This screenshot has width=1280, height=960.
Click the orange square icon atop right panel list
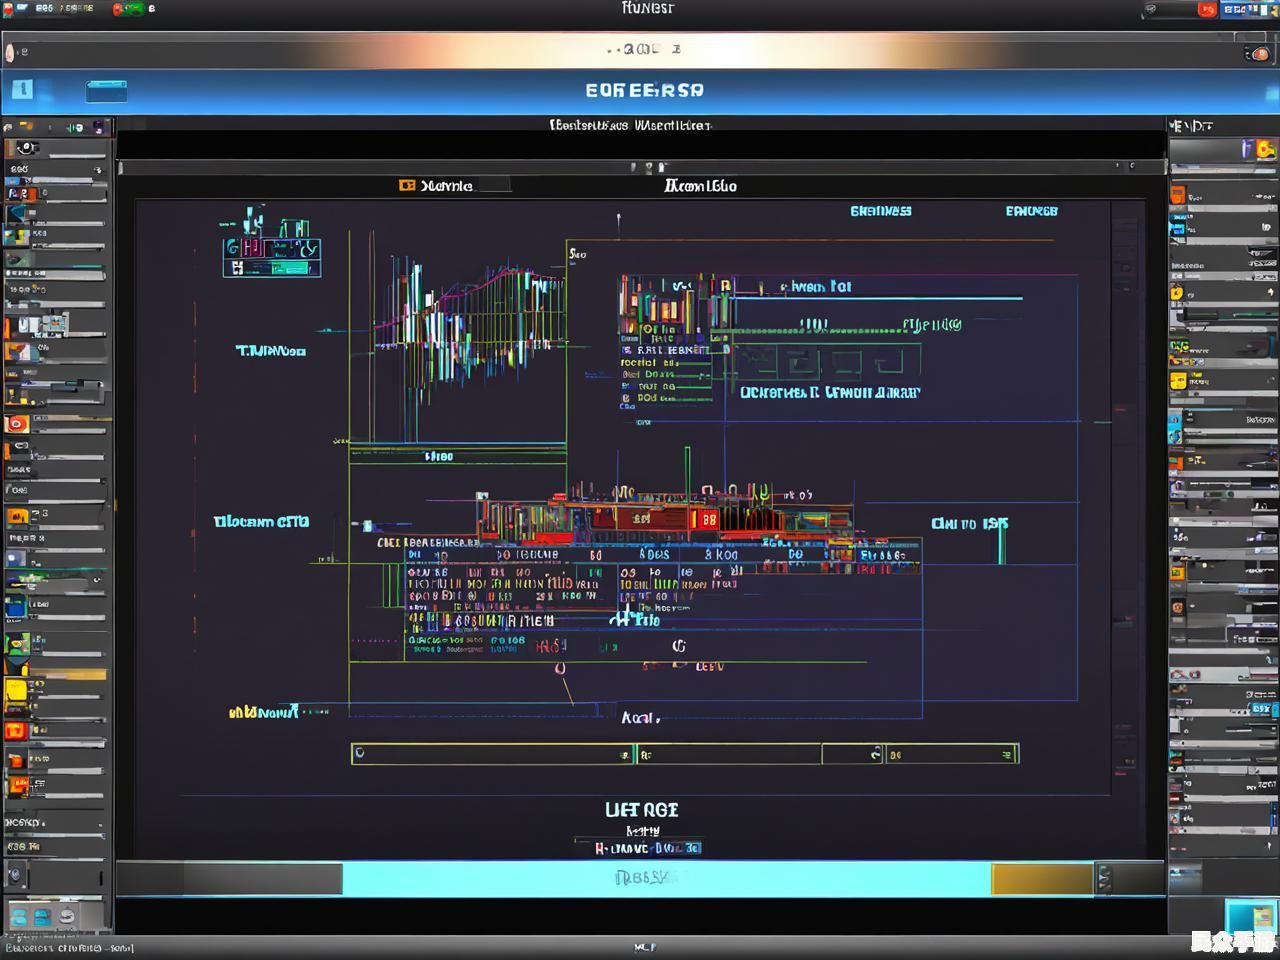(1178, 195)
